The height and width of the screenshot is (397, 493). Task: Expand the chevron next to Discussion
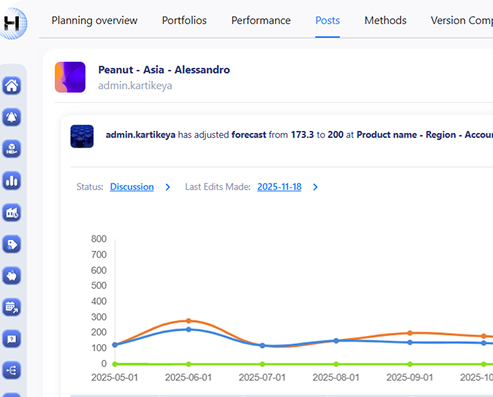(x=168, y=187)
